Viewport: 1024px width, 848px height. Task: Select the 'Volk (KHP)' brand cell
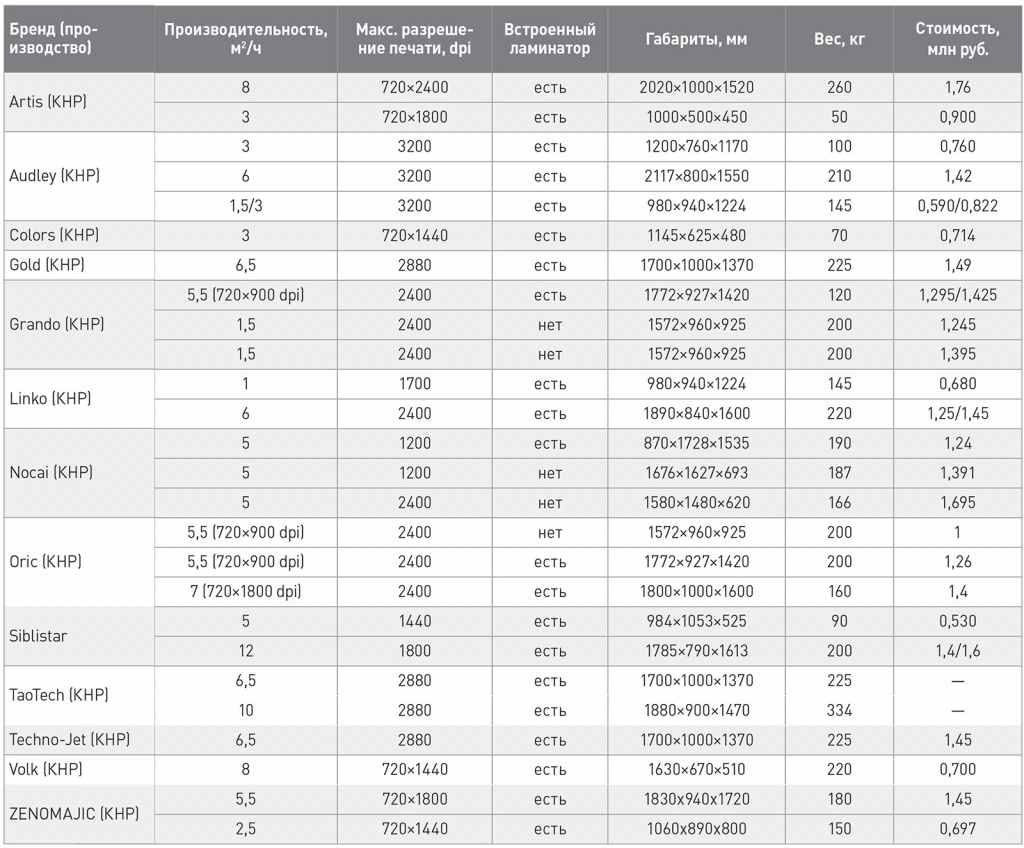pos(78,769)
